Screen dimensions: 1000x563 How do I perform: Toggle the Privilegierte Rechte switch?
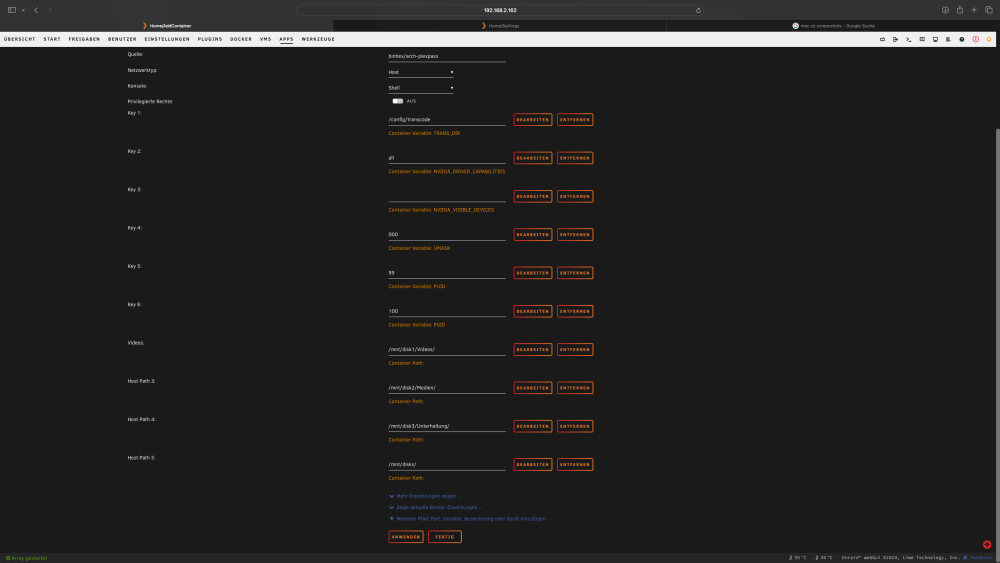coord(397,101)
